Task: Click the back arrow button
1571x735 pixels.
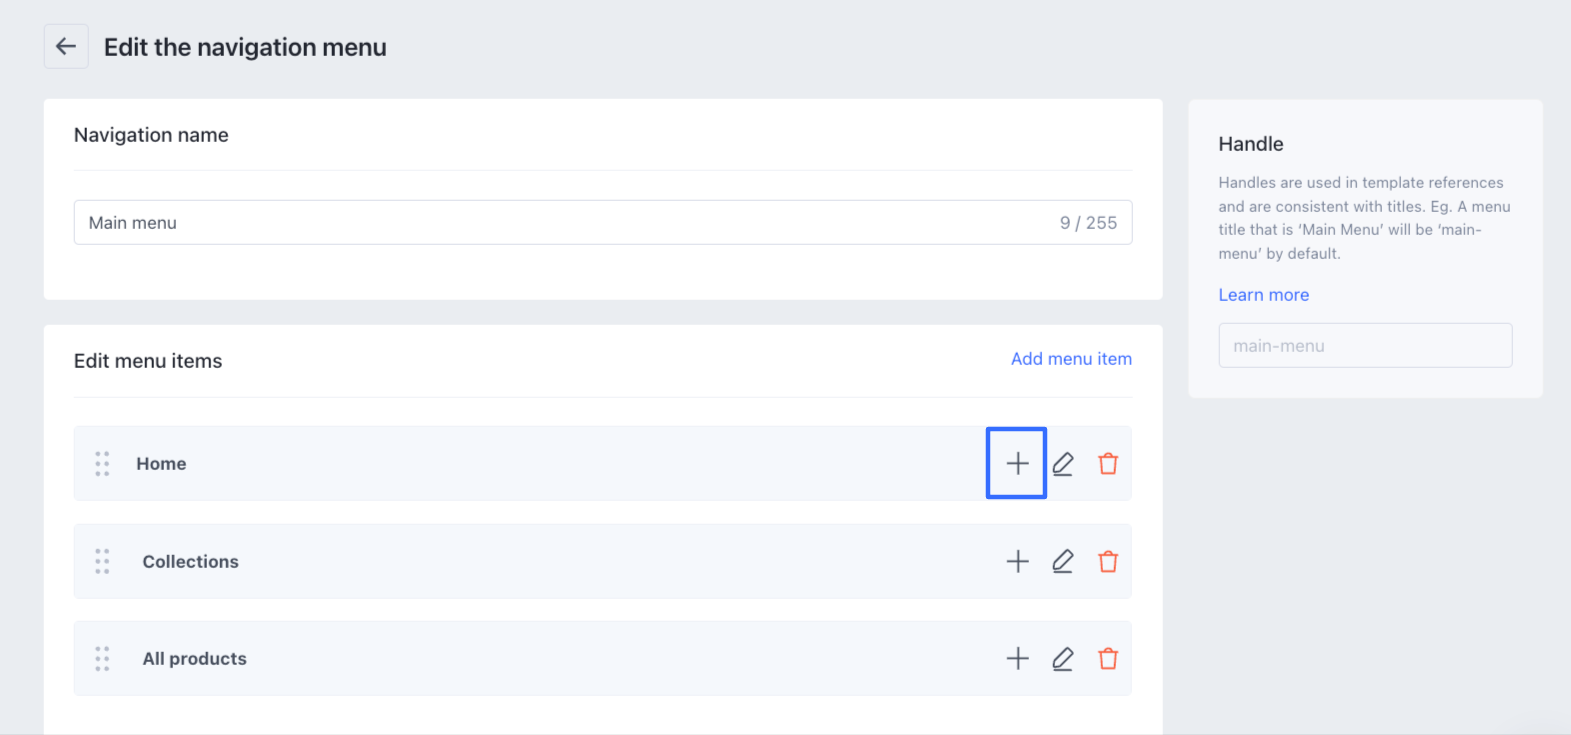Action: click(x=66, y=47)
